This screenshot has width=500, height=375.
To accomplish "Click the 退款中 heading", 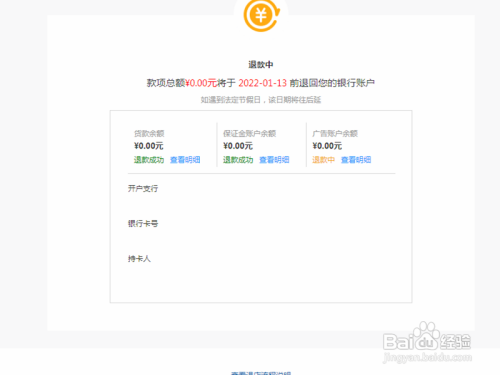I will pyautogui.click(x=261, y=64).
